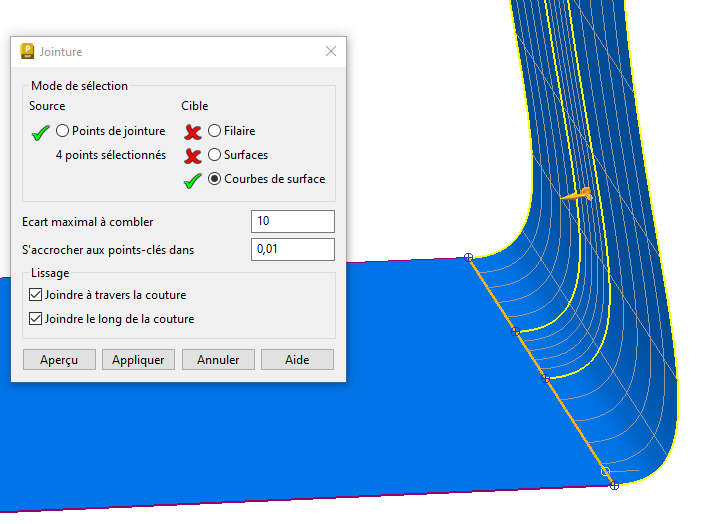The width and height of the screenshot is (726, 524).
Task: Toggle Joindre à travers la couture checkbox
Action: tap(36, 295)
